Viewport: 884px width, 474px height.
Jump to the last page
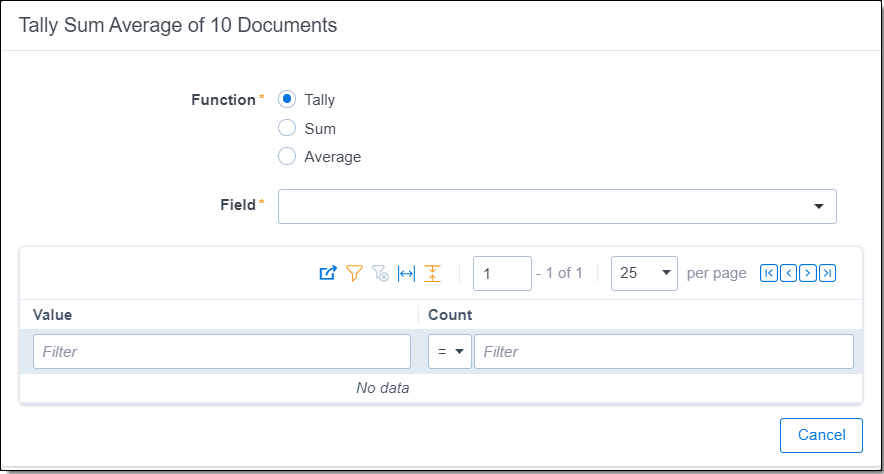(827, 273)
